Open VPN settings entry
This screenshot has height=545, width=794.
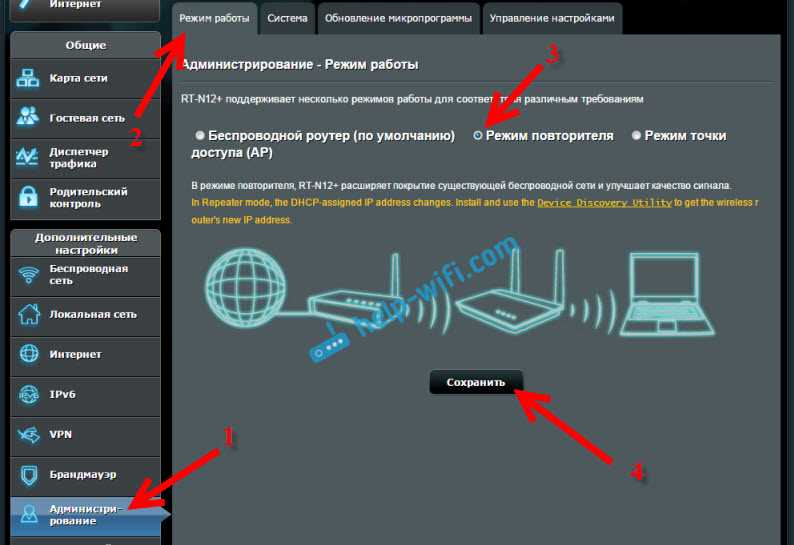coord(86,435)
